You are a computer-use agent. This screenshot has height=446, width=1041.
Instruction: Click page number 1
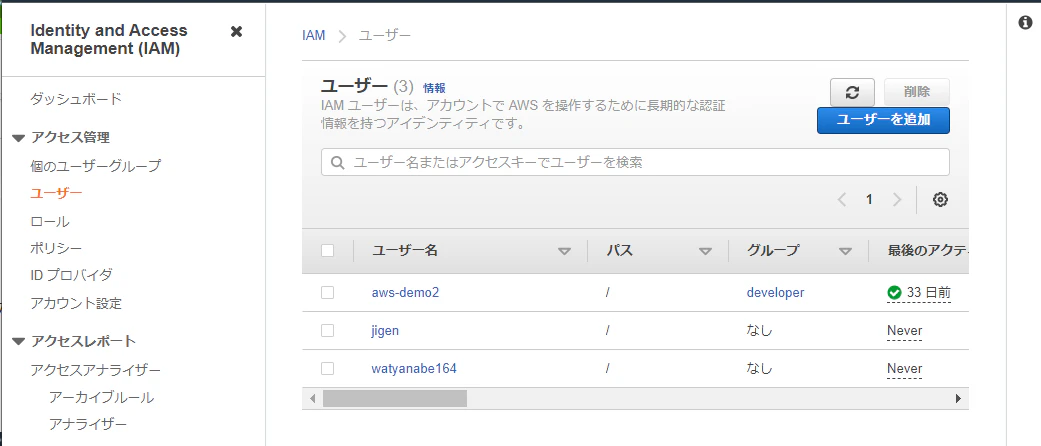(869, 200)
